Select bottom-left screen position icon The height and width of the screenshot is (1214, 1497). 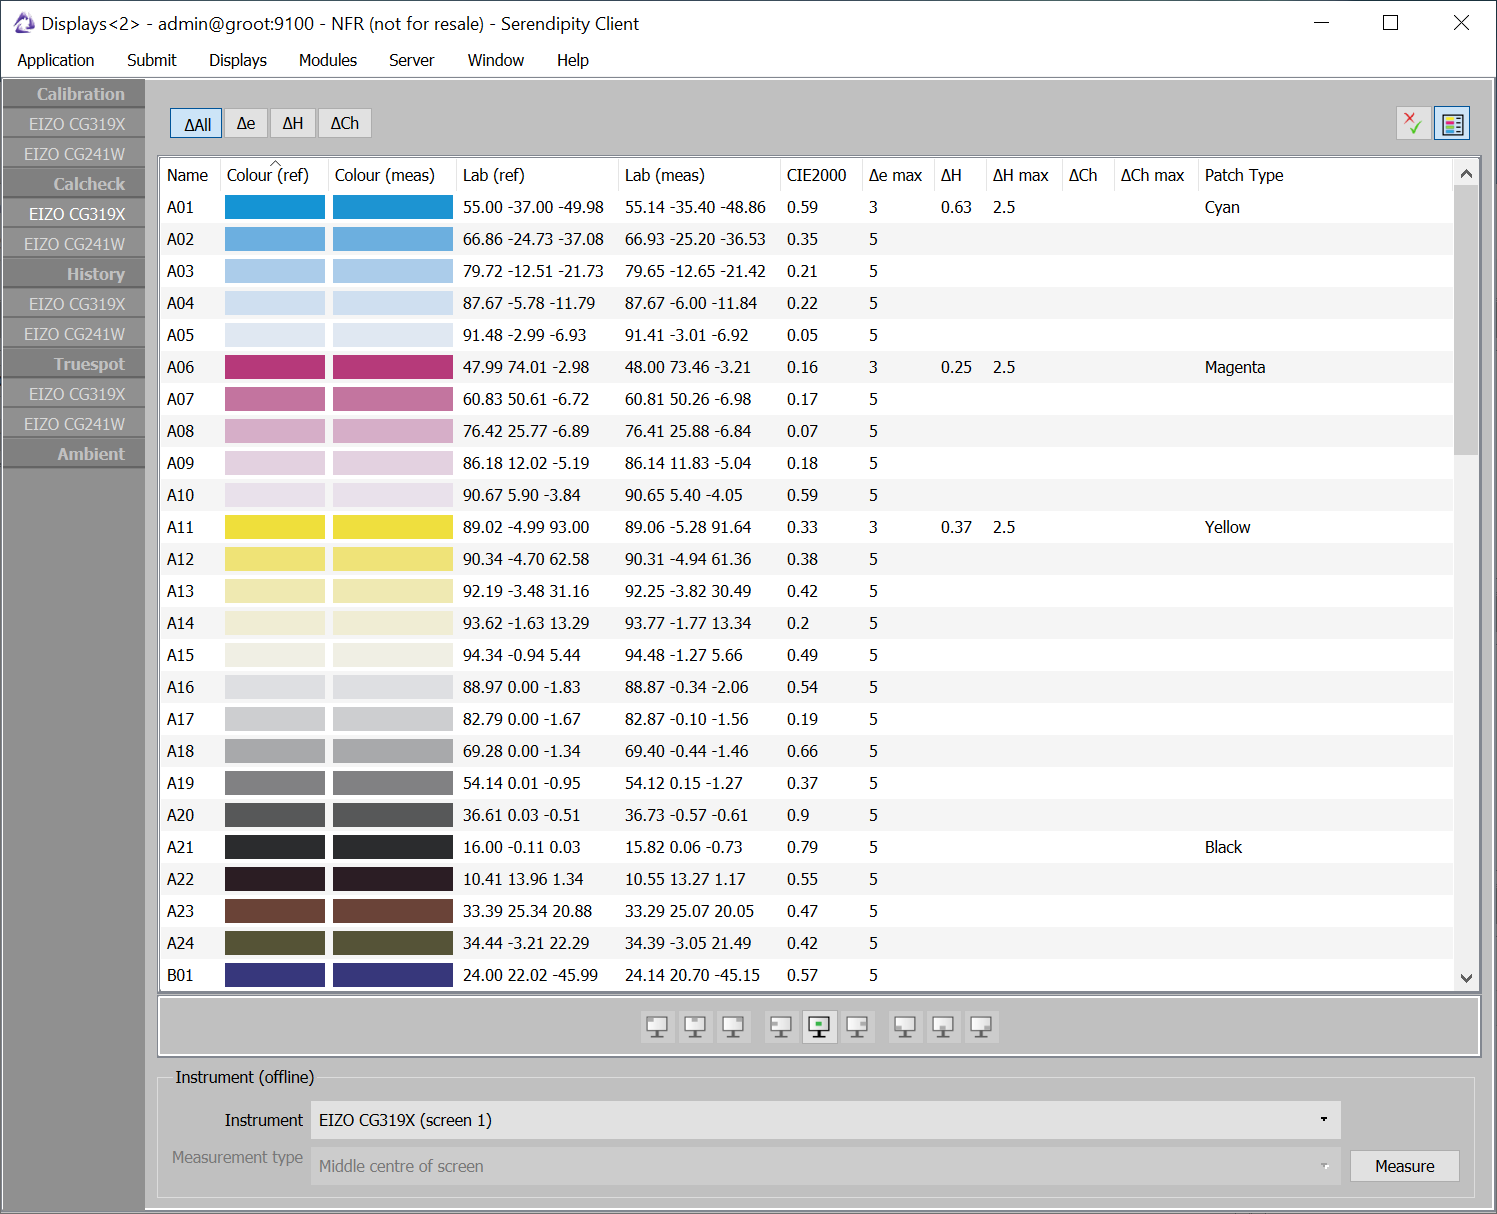tap(905, 1027)
